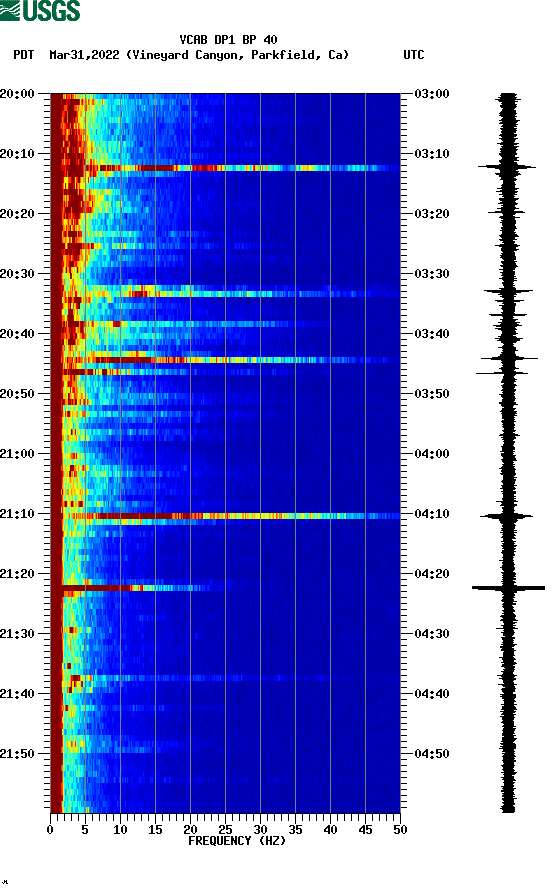552x893 pixels.
Task: Click the '35' frequency axis tick label
Action: coord(295,830)
